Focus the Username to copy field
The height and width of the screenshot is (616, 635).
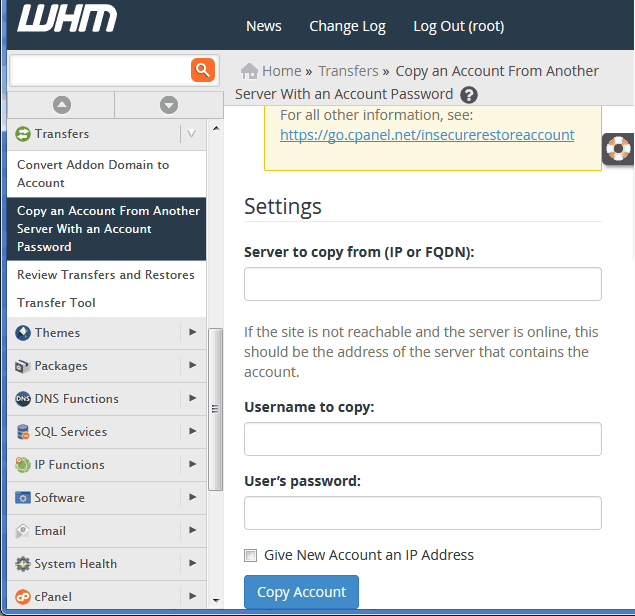pyautogui.click(x=423, y=439)
